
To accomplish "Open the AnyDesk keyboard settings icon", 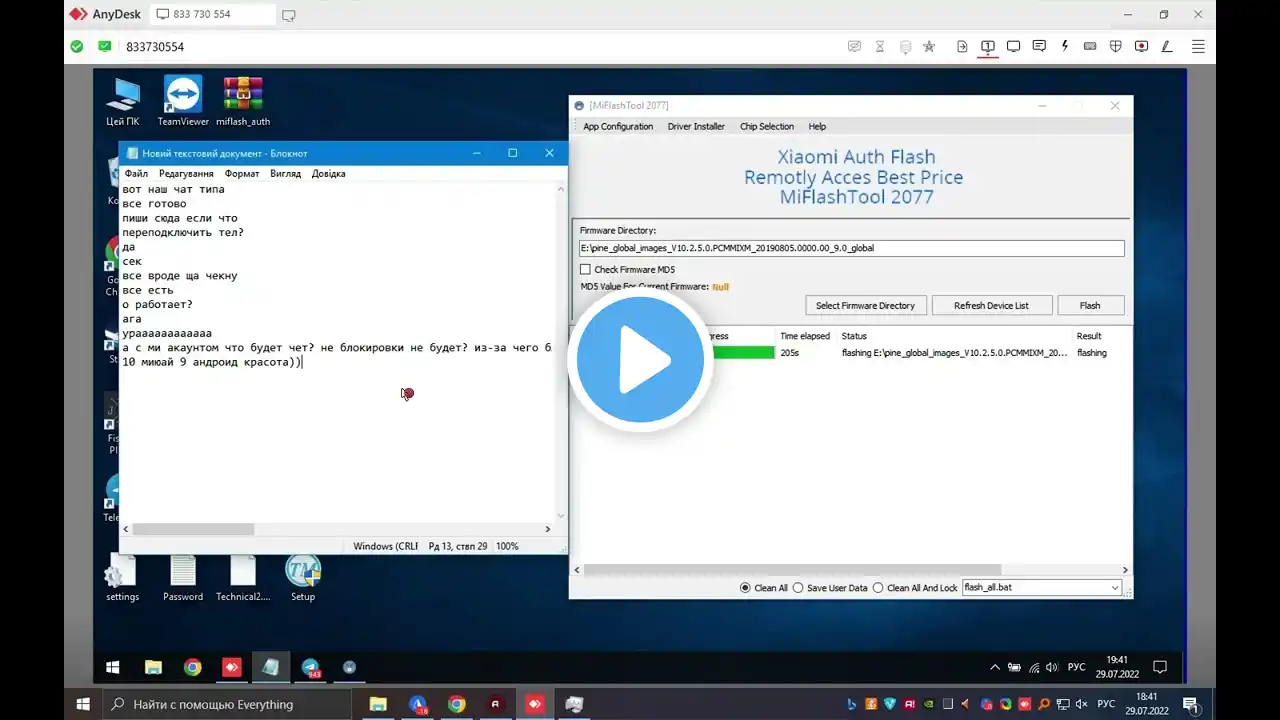I will point(1090,46).
